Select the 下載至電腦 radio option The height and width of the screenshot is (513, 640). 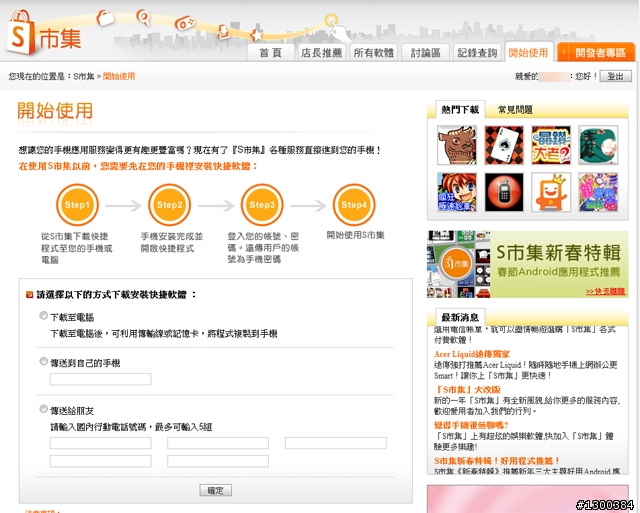pyautogui.click(x=43, y=315)
